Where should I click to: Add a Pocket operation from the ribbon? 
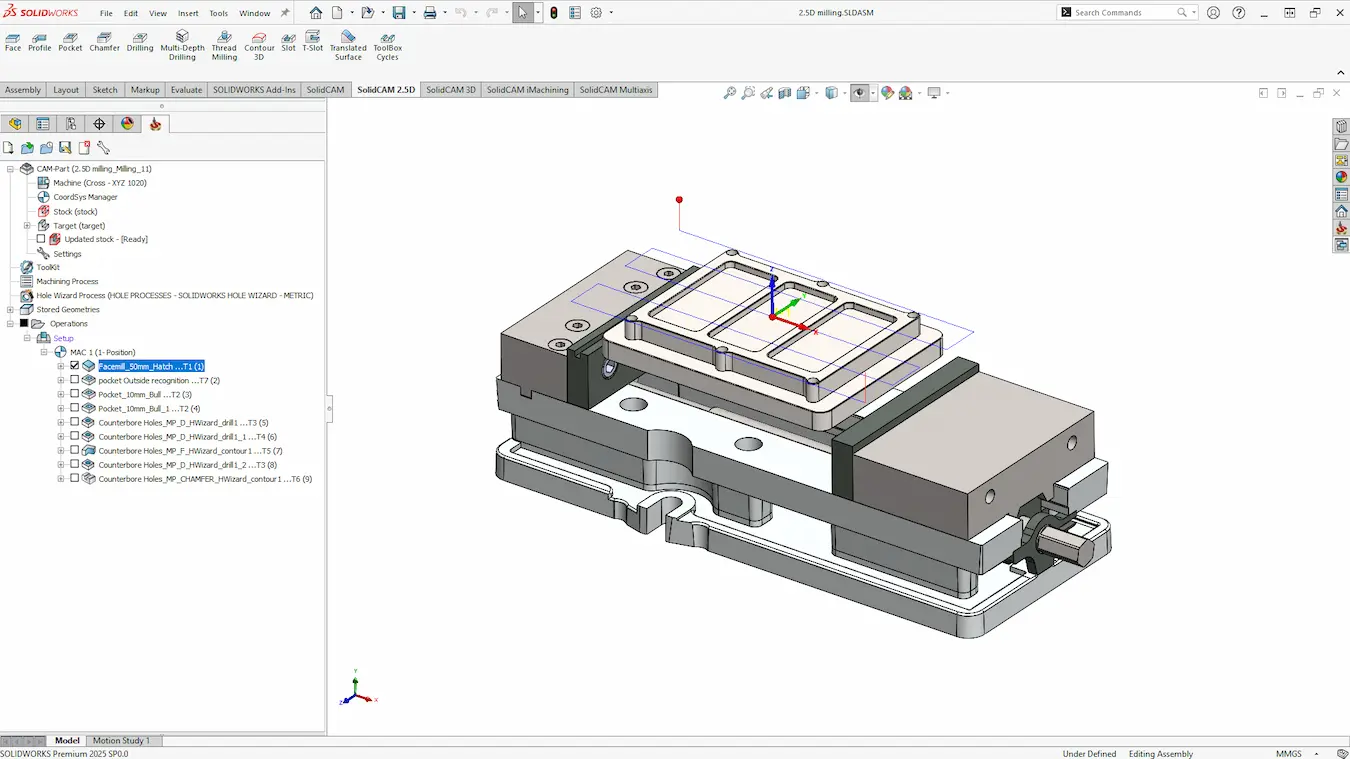[x=70, y=41]
